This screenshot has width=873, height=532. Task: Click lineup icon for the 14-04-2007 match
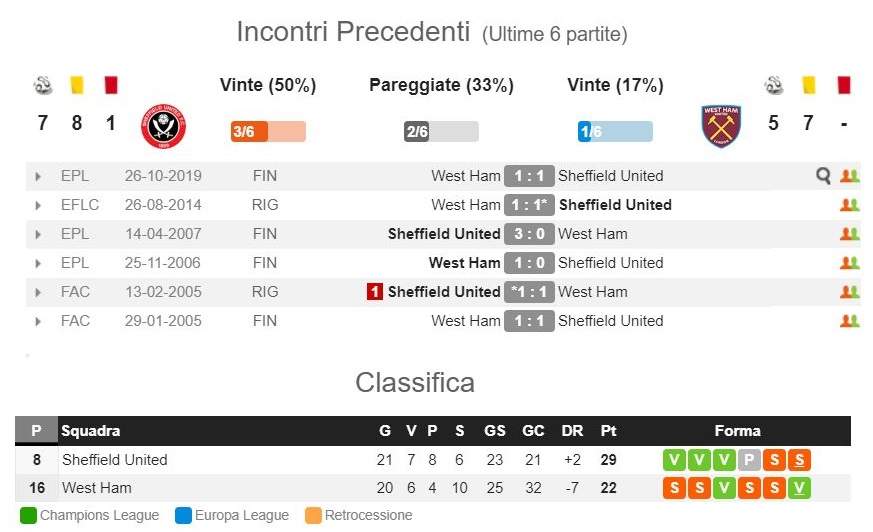point(850,234)
